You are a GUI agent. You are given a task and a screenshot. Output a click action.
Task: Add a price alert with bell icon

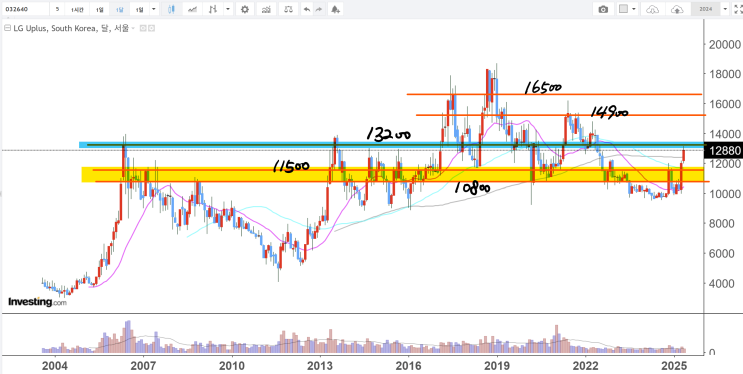pyautogui.click(x=335, y=9)
